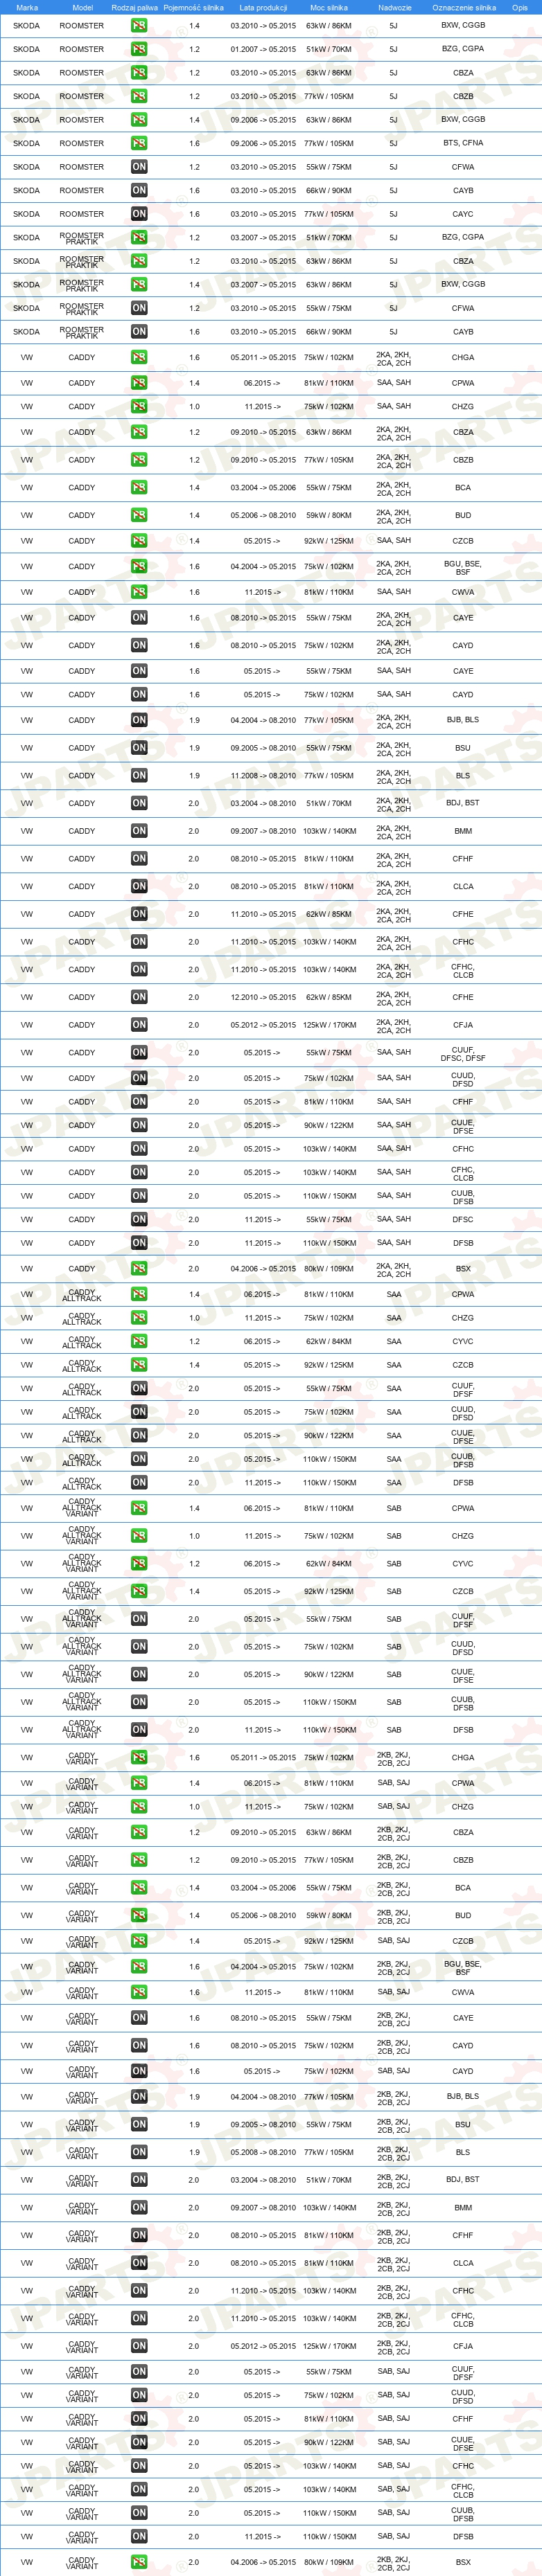Click '12.2010 -> 05.2015' production years cell
The height and width of the screenshot is (2576, 542).
263,997
